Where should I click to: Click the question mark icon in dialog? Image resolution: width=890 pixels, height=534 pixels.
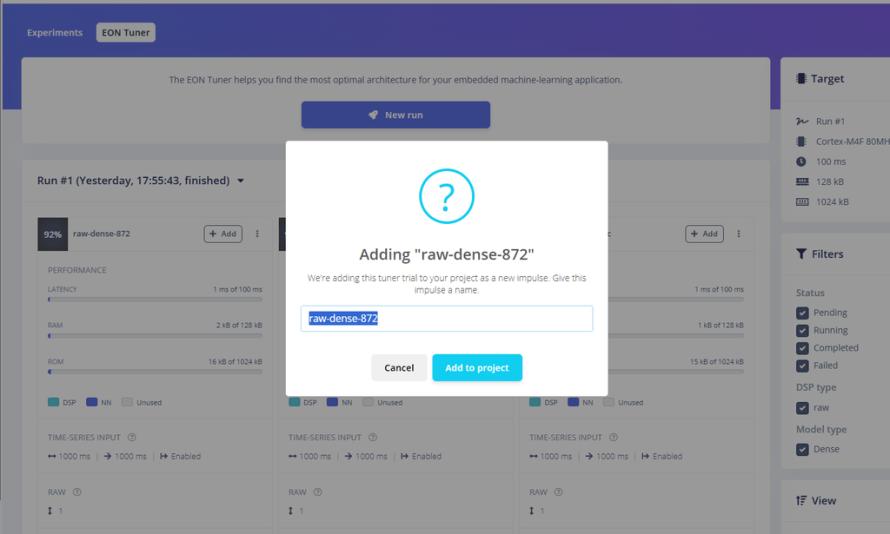446,196
